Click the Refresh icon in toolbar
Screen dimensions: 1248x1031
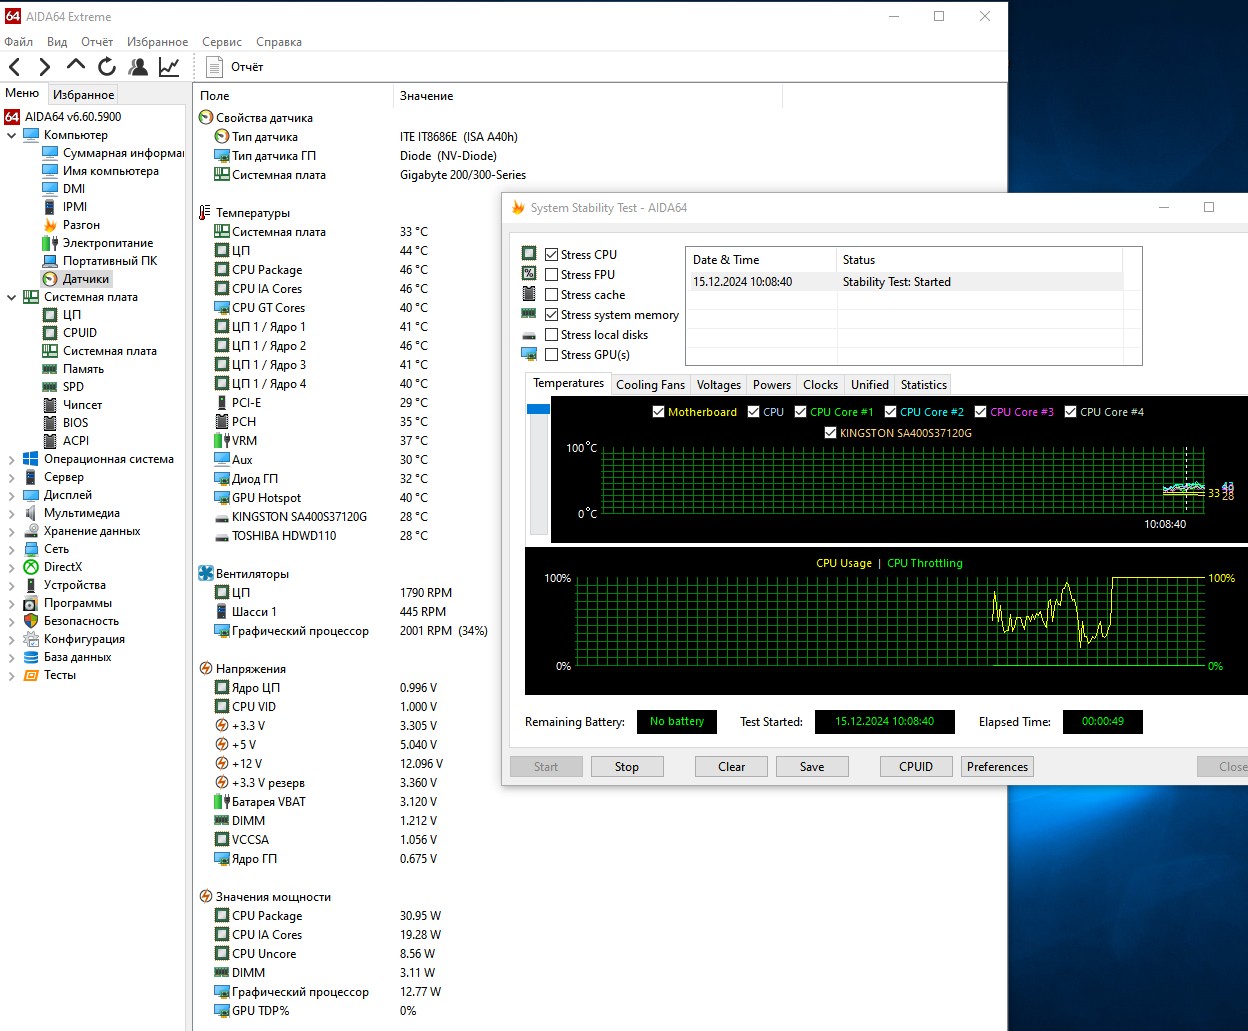tap(107, 67)
